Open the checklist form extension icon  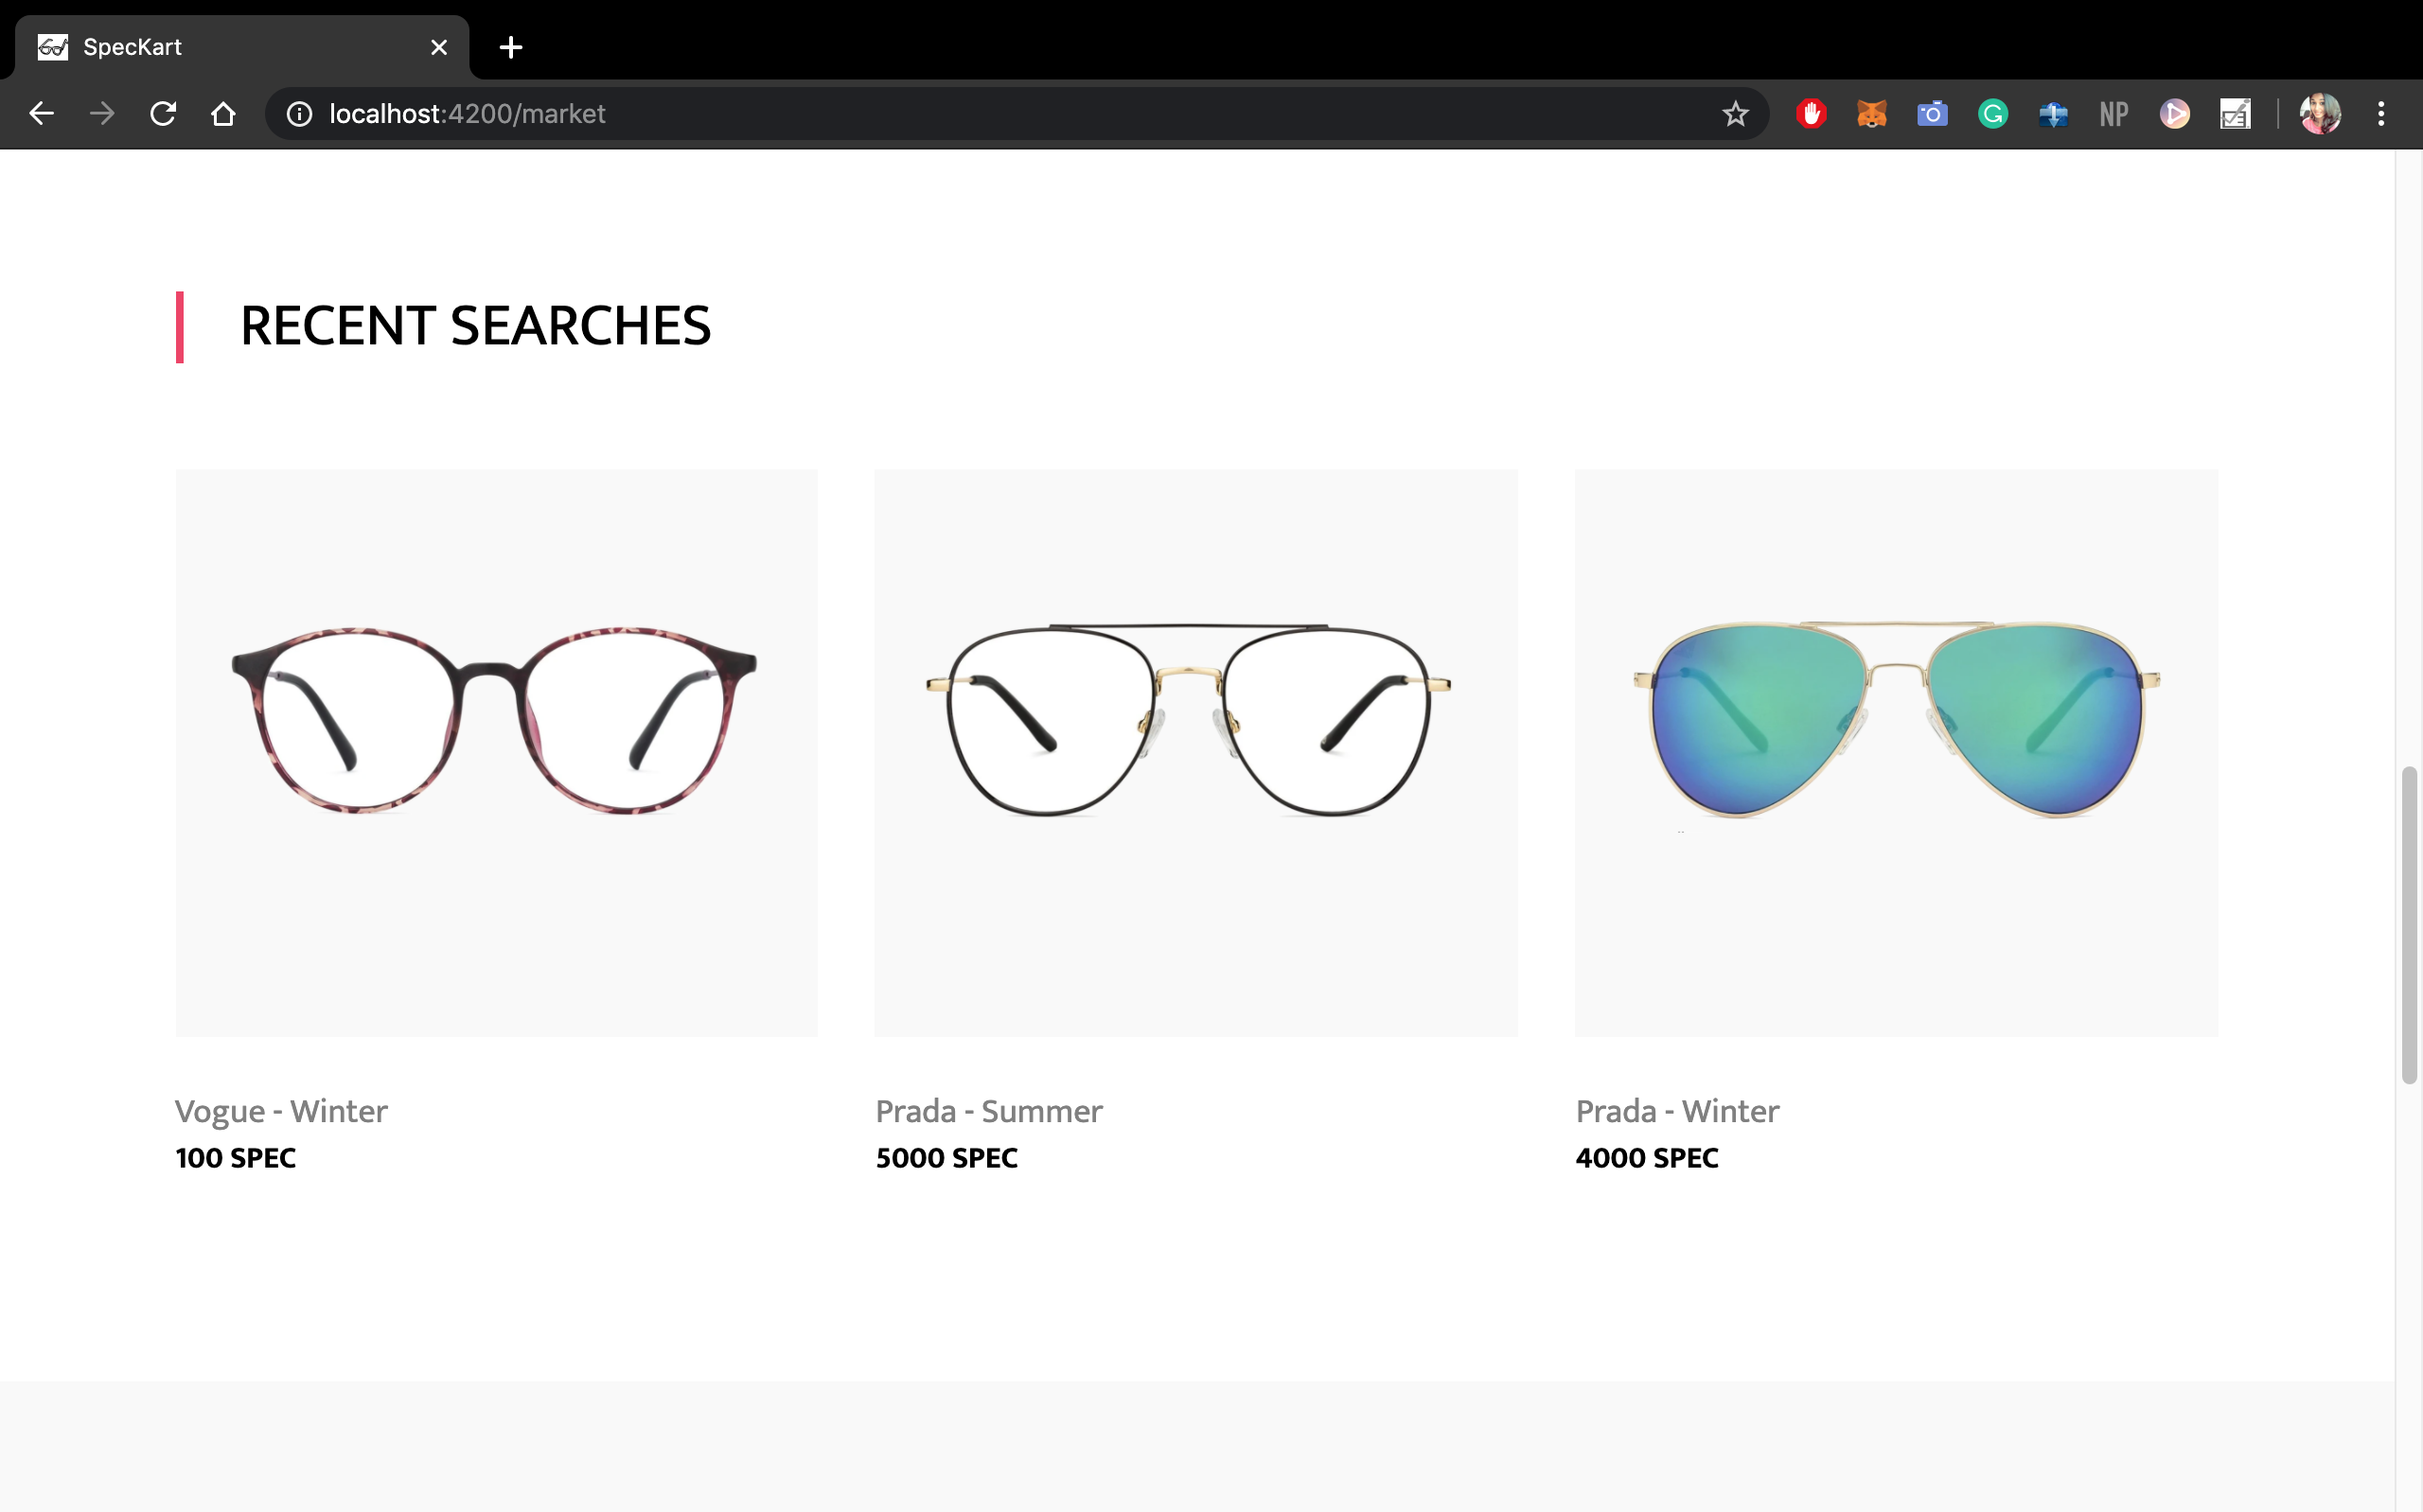(x=2234, y=114)
